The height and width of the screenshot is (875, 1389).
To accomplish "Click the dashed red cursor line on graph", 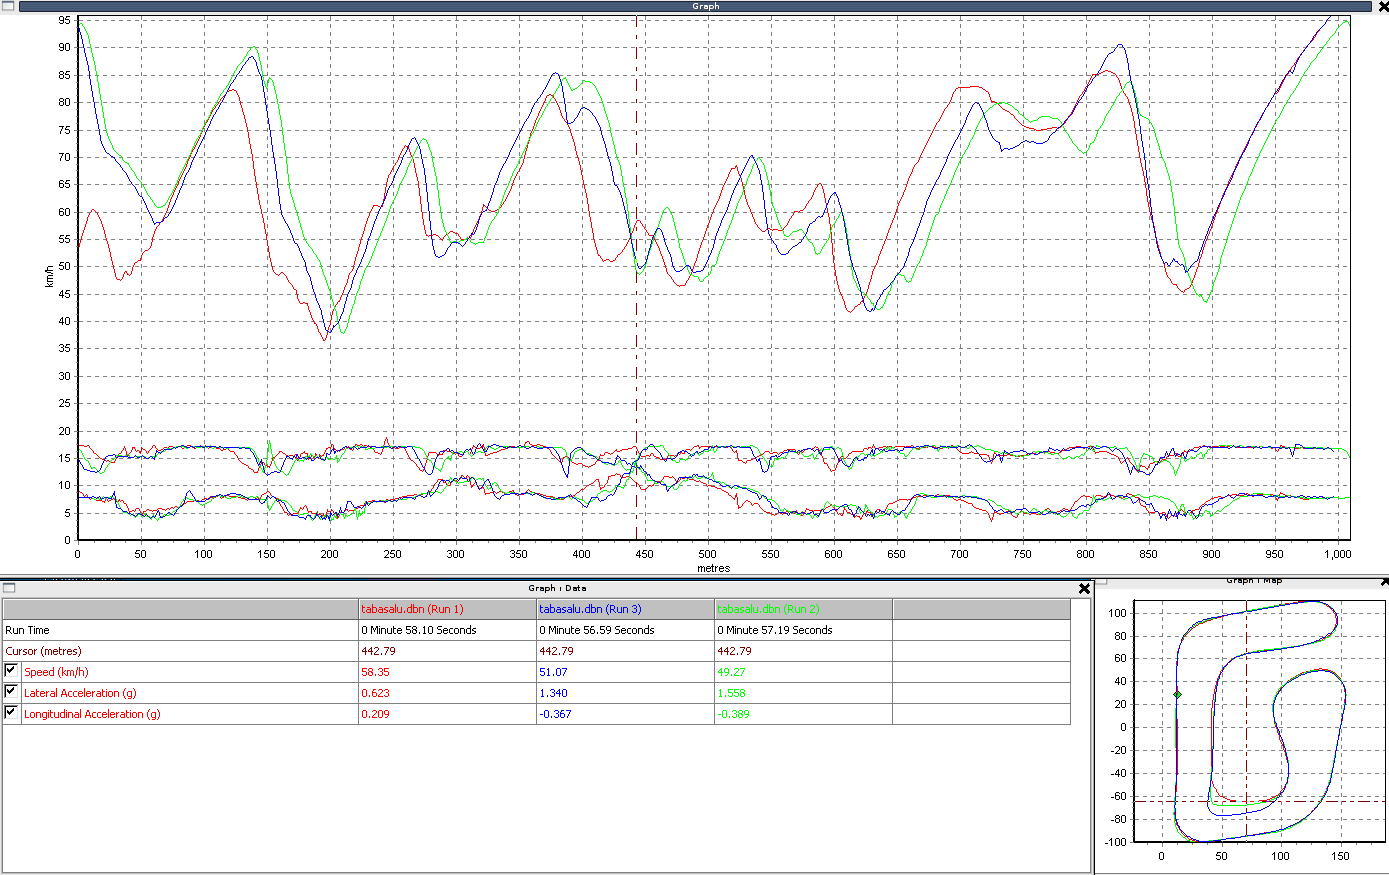I will point(636,280).
